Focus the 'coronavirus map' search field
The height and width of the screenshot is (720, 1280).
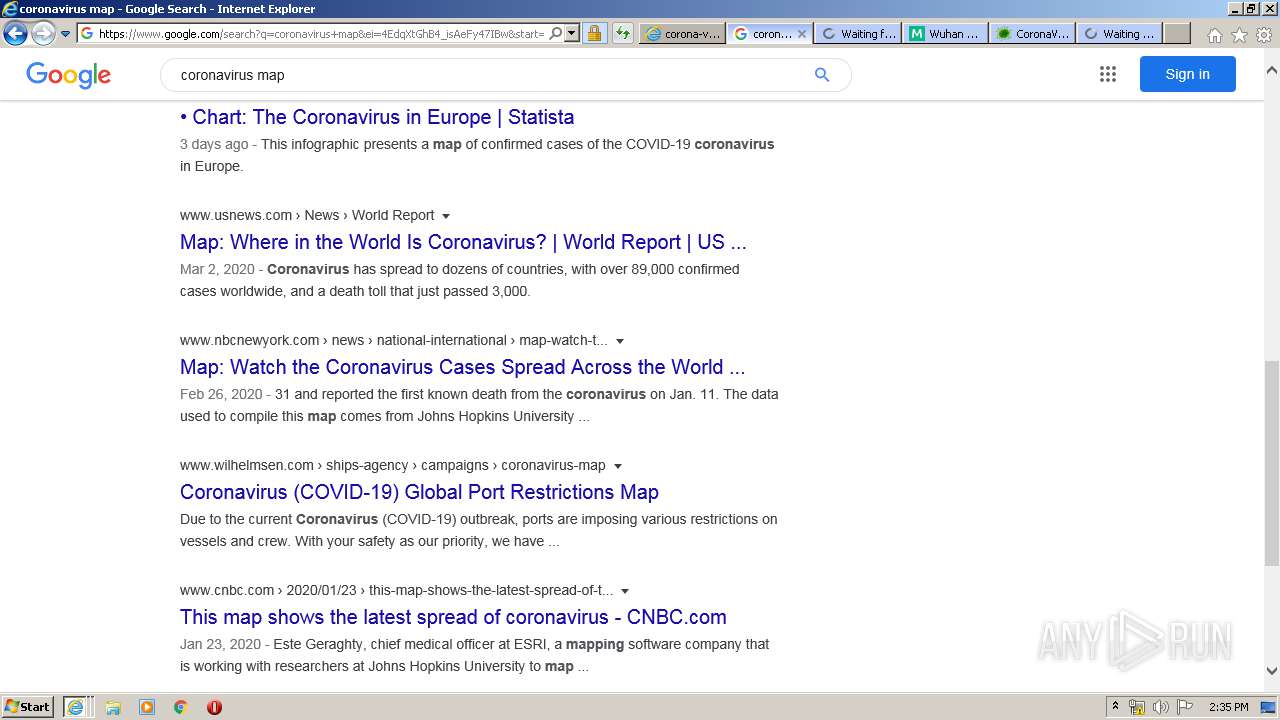click(x=490, y=75)
